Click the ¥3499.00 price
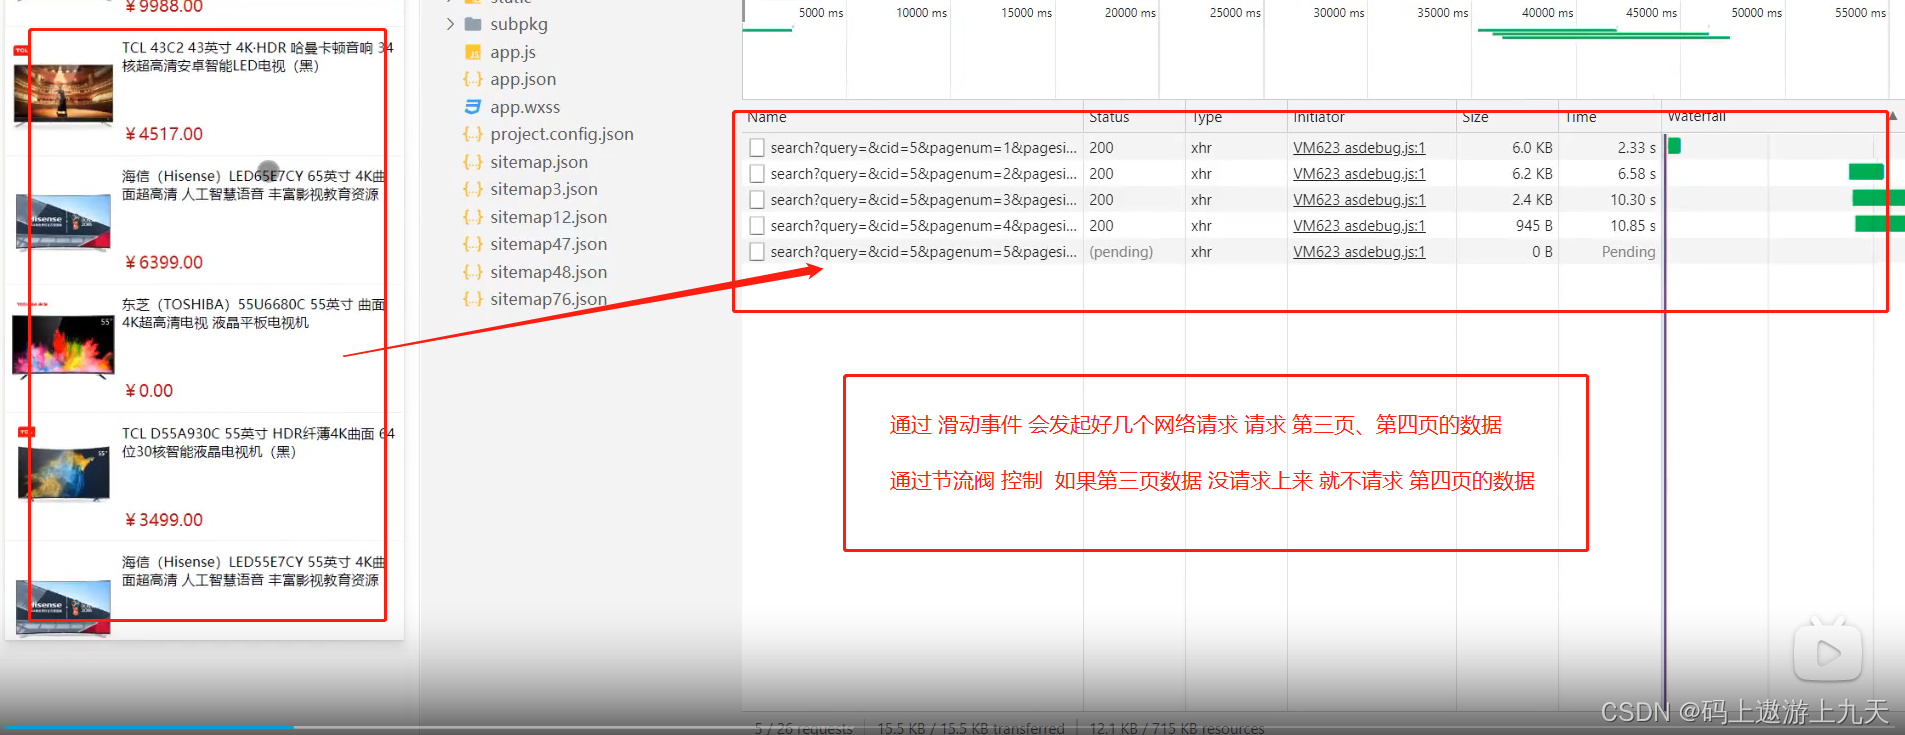Viewport: 1905px width, 735px height. [x=164, y=520]
